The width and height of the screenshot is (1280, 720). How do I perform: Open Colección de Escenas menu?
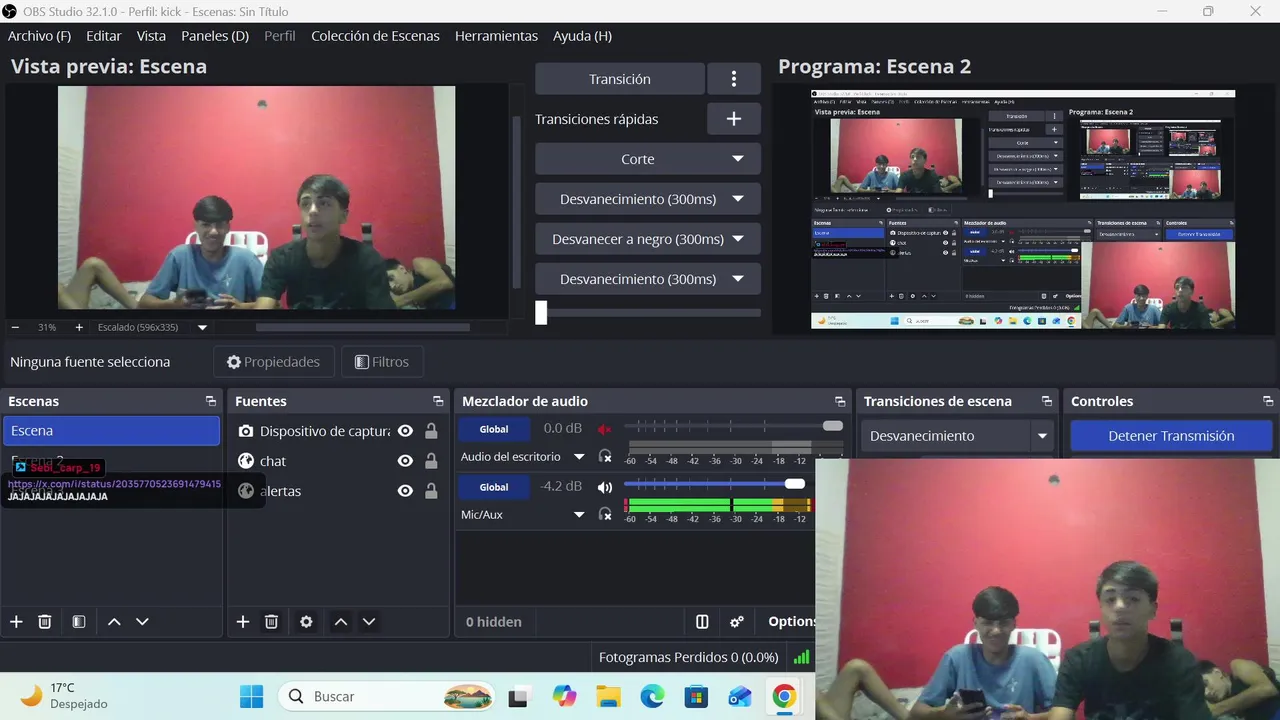pyautogui.click(x=375, y=36)
